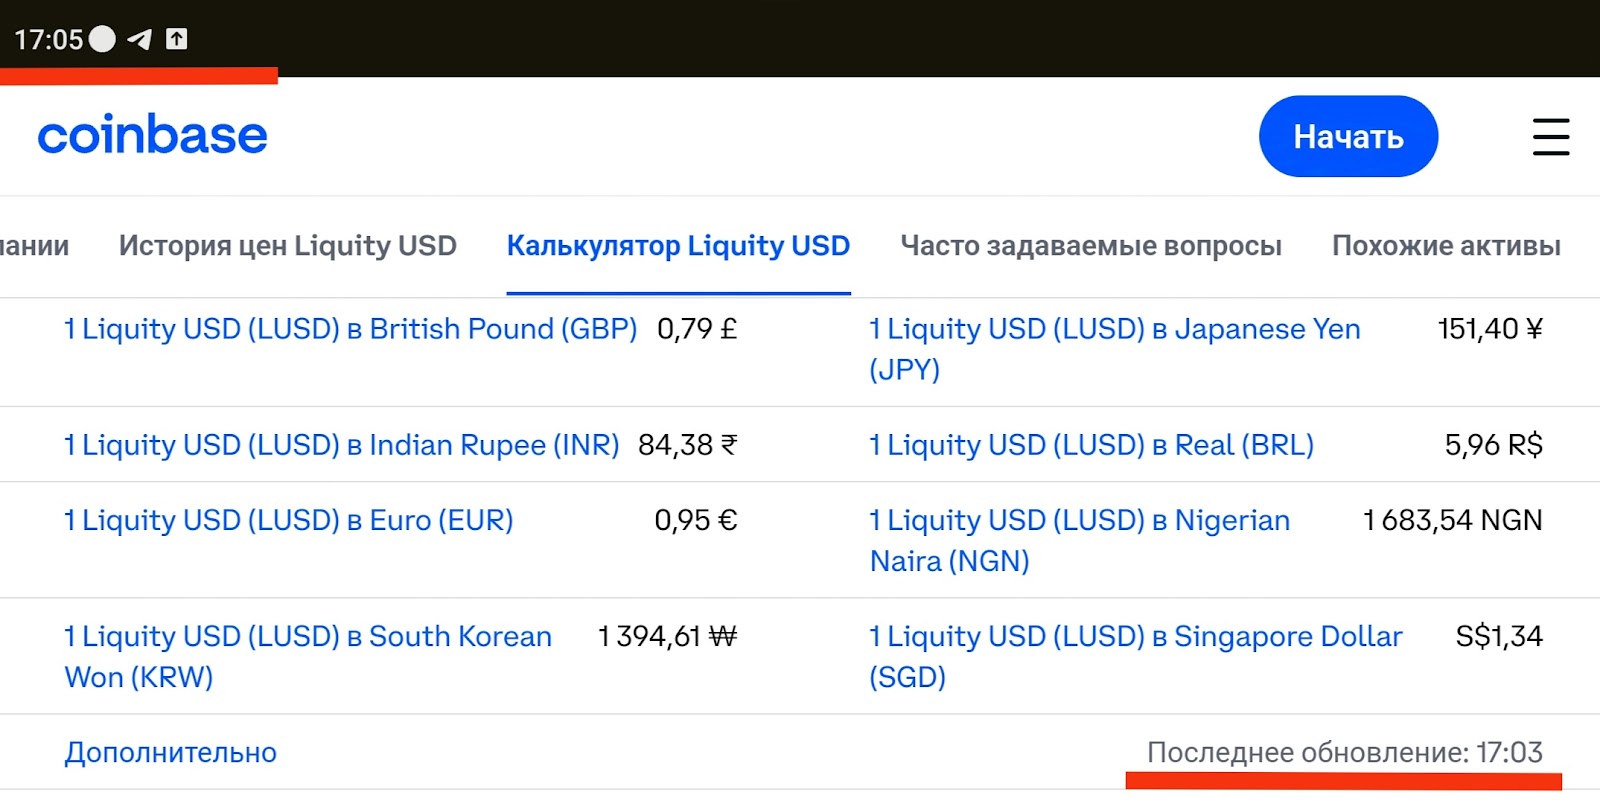
Task: Open the hamburger menu icon
Action: [1551, 137]
